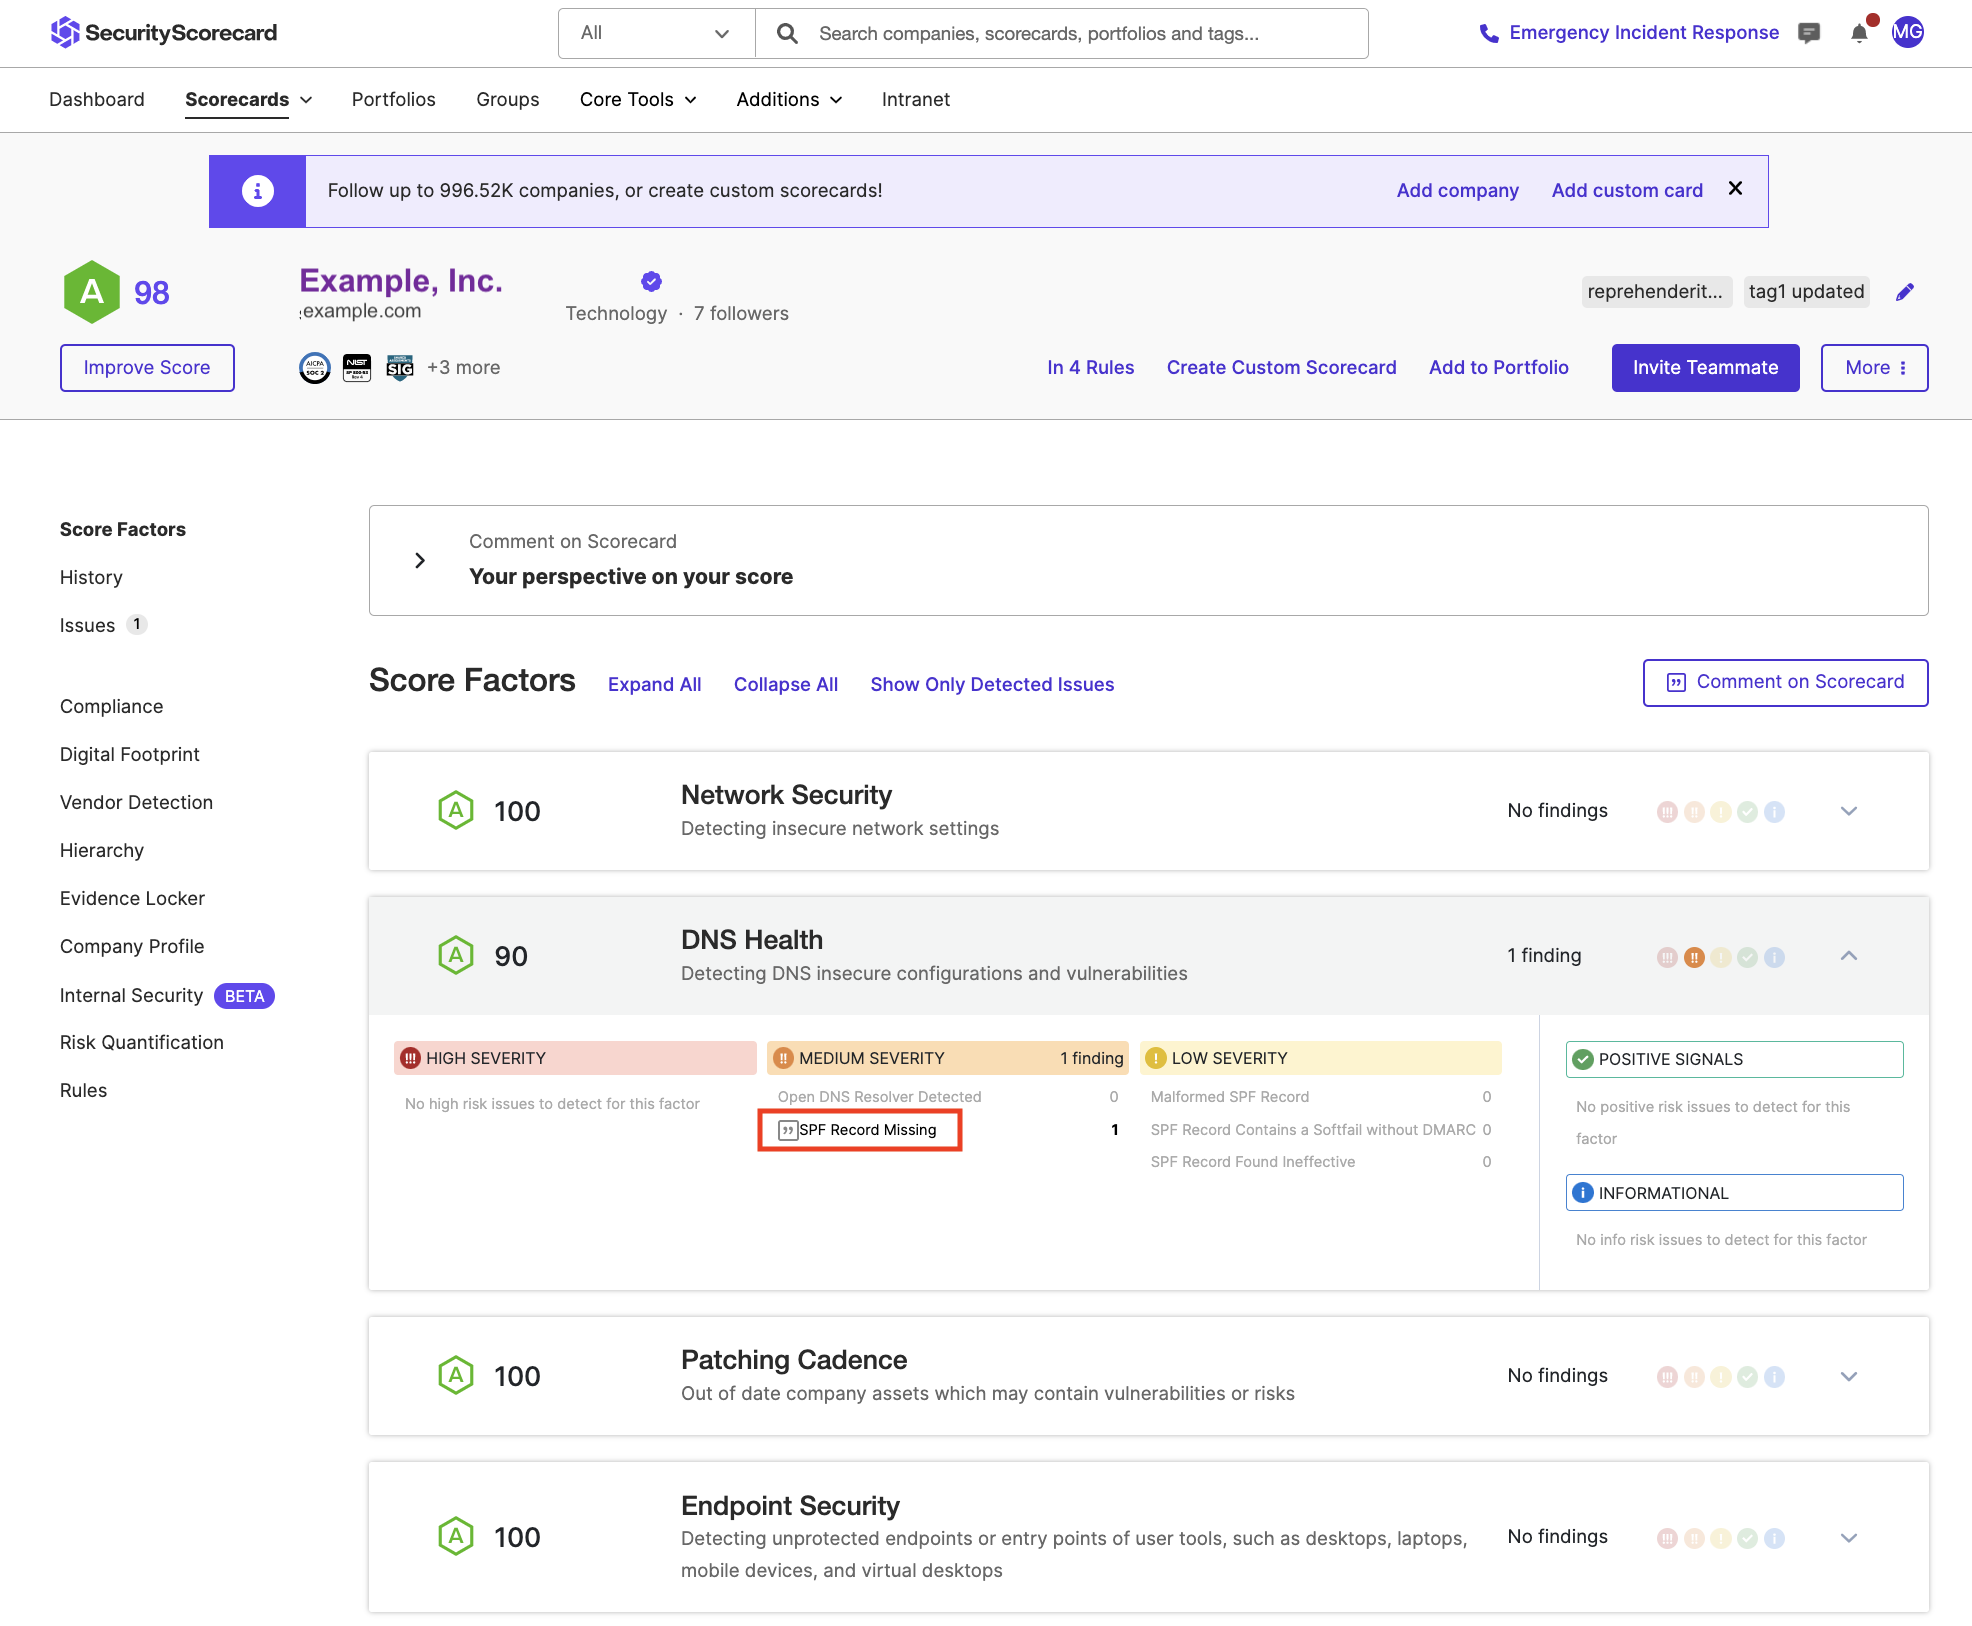Open the Core Tools menu
This screenshot has width=1972, height=1626.
coord(637,99)
